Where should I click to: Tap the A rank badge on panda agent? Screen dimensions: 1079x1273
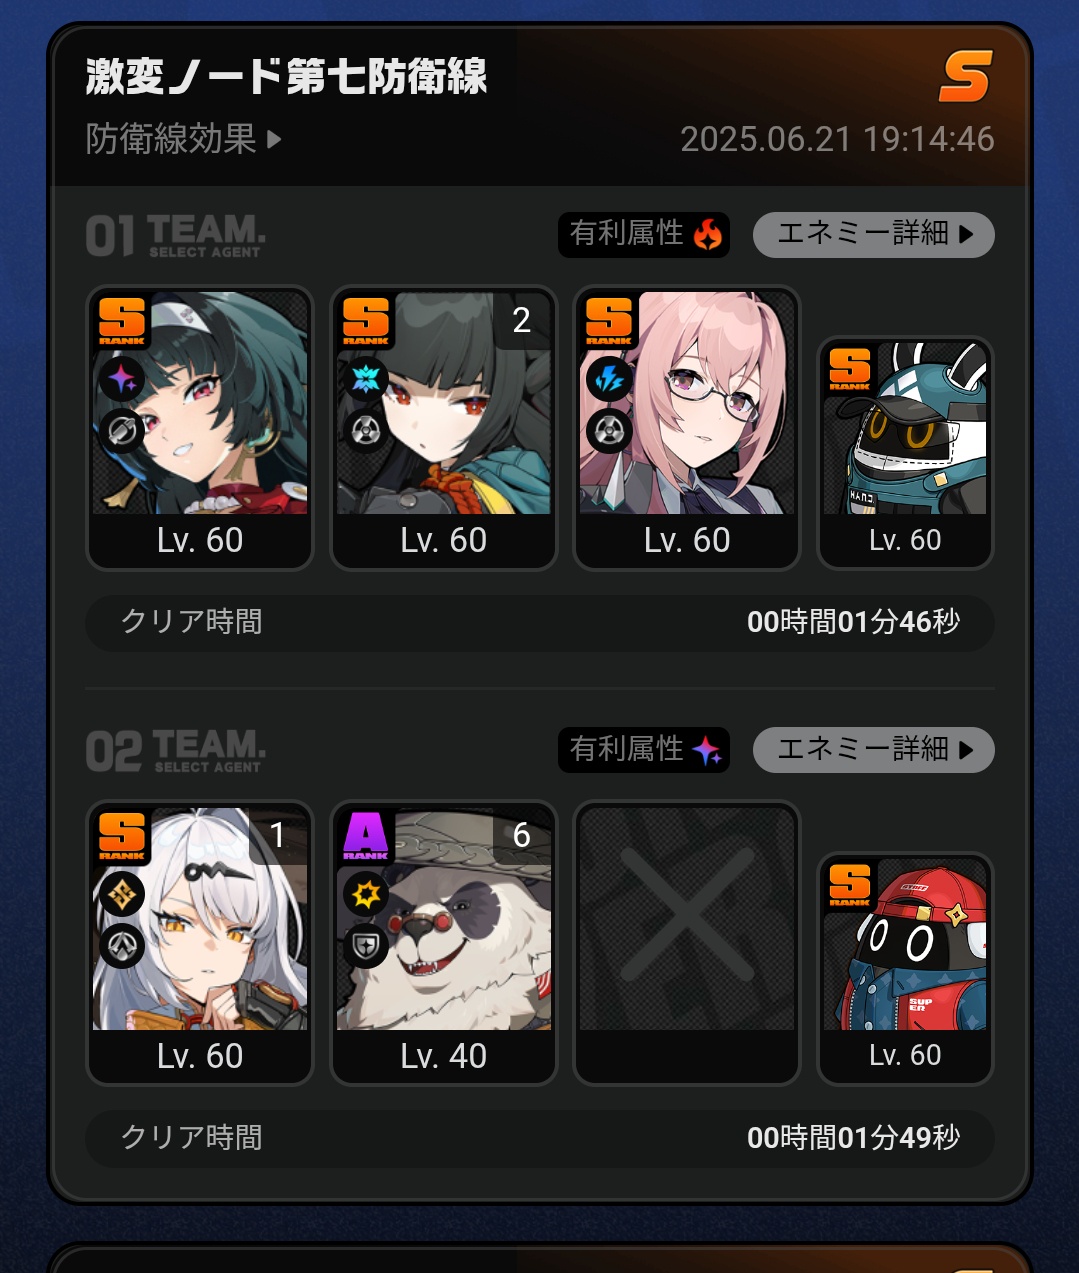click(366, 836)
